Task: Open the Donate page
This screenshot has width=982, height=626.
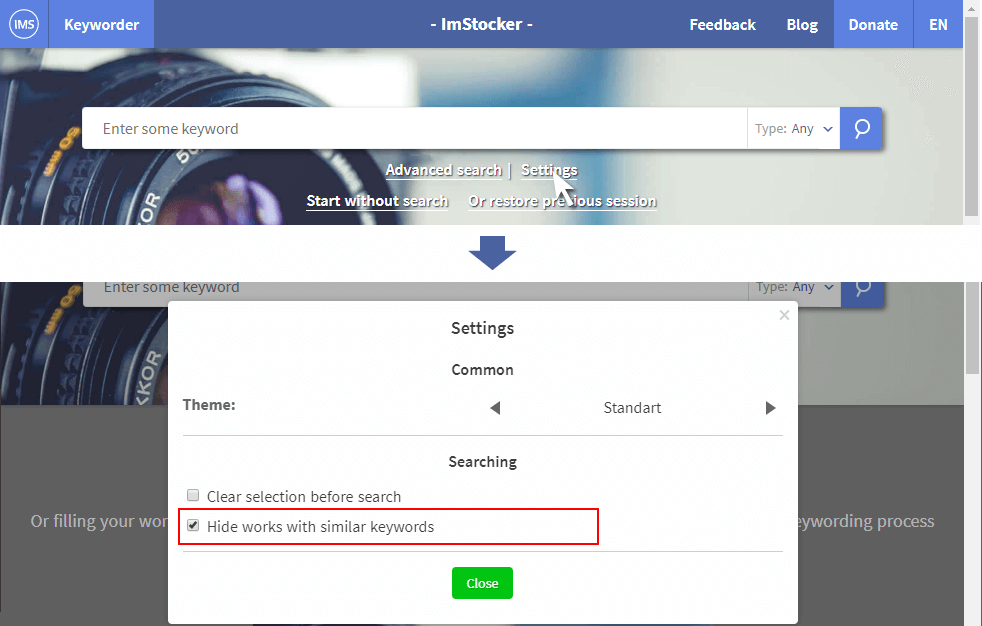Action: [x=873, y=24]
